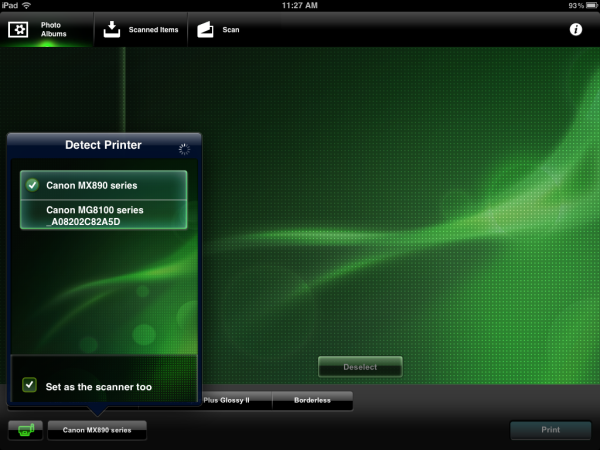This screenshot has height=450, width=600.
Task: Tap the spinning refresh indicator
Action: tap(183, 148)
